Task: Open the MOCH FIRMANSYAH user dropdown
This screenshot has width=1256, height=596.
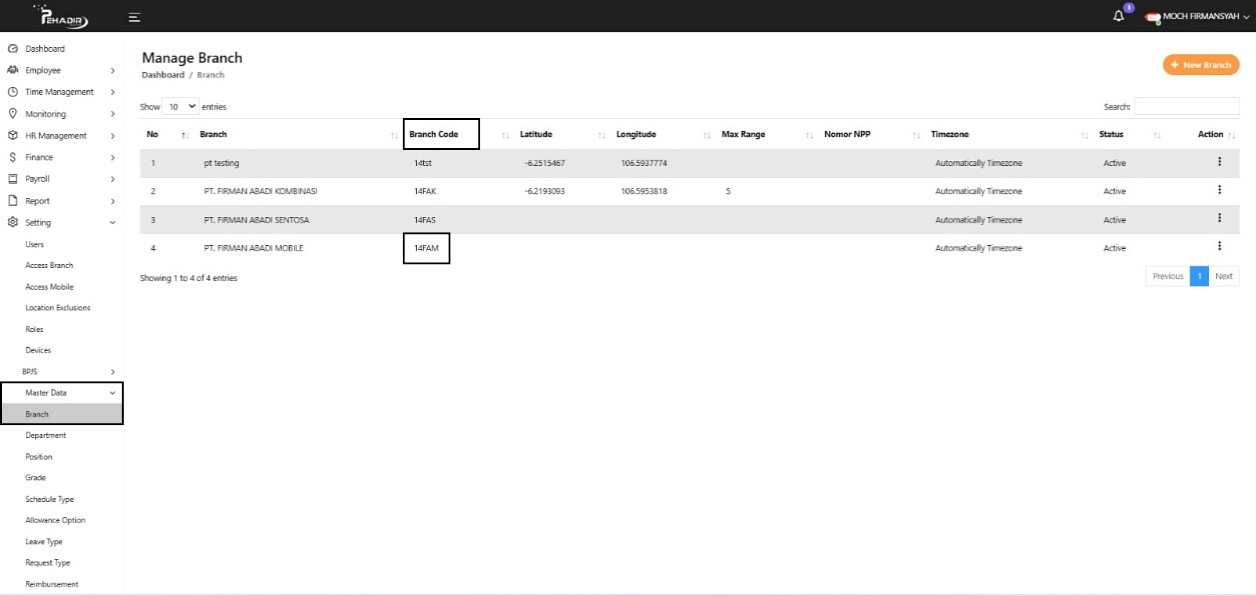Action: (x=1199, y=17)
